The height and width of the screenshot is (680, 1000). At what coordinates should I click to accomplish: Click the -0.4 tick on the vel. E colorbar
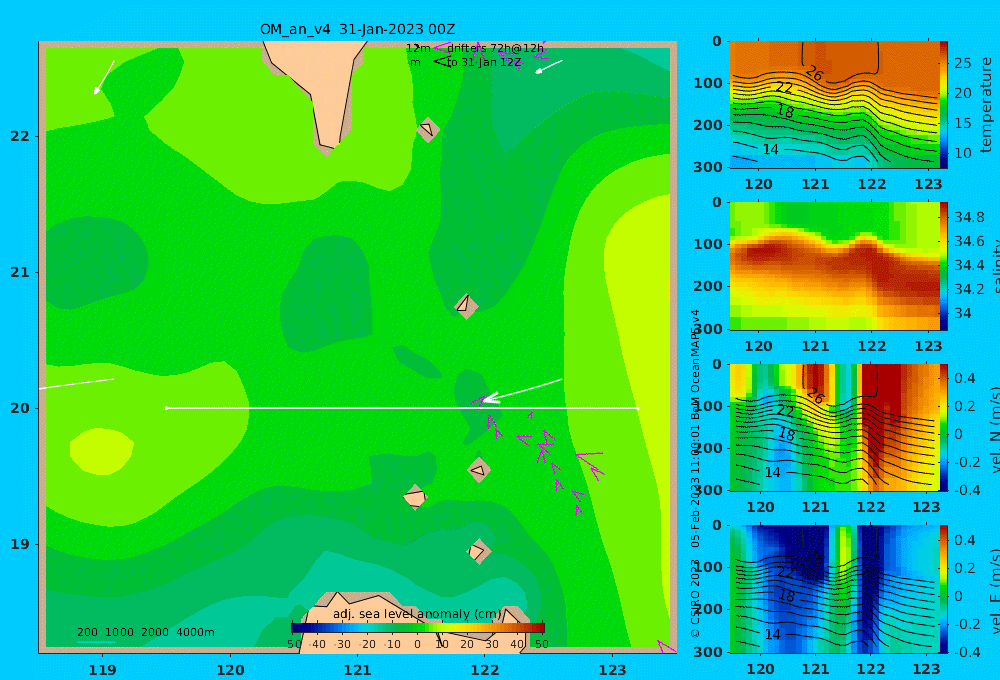click(967, 652)
